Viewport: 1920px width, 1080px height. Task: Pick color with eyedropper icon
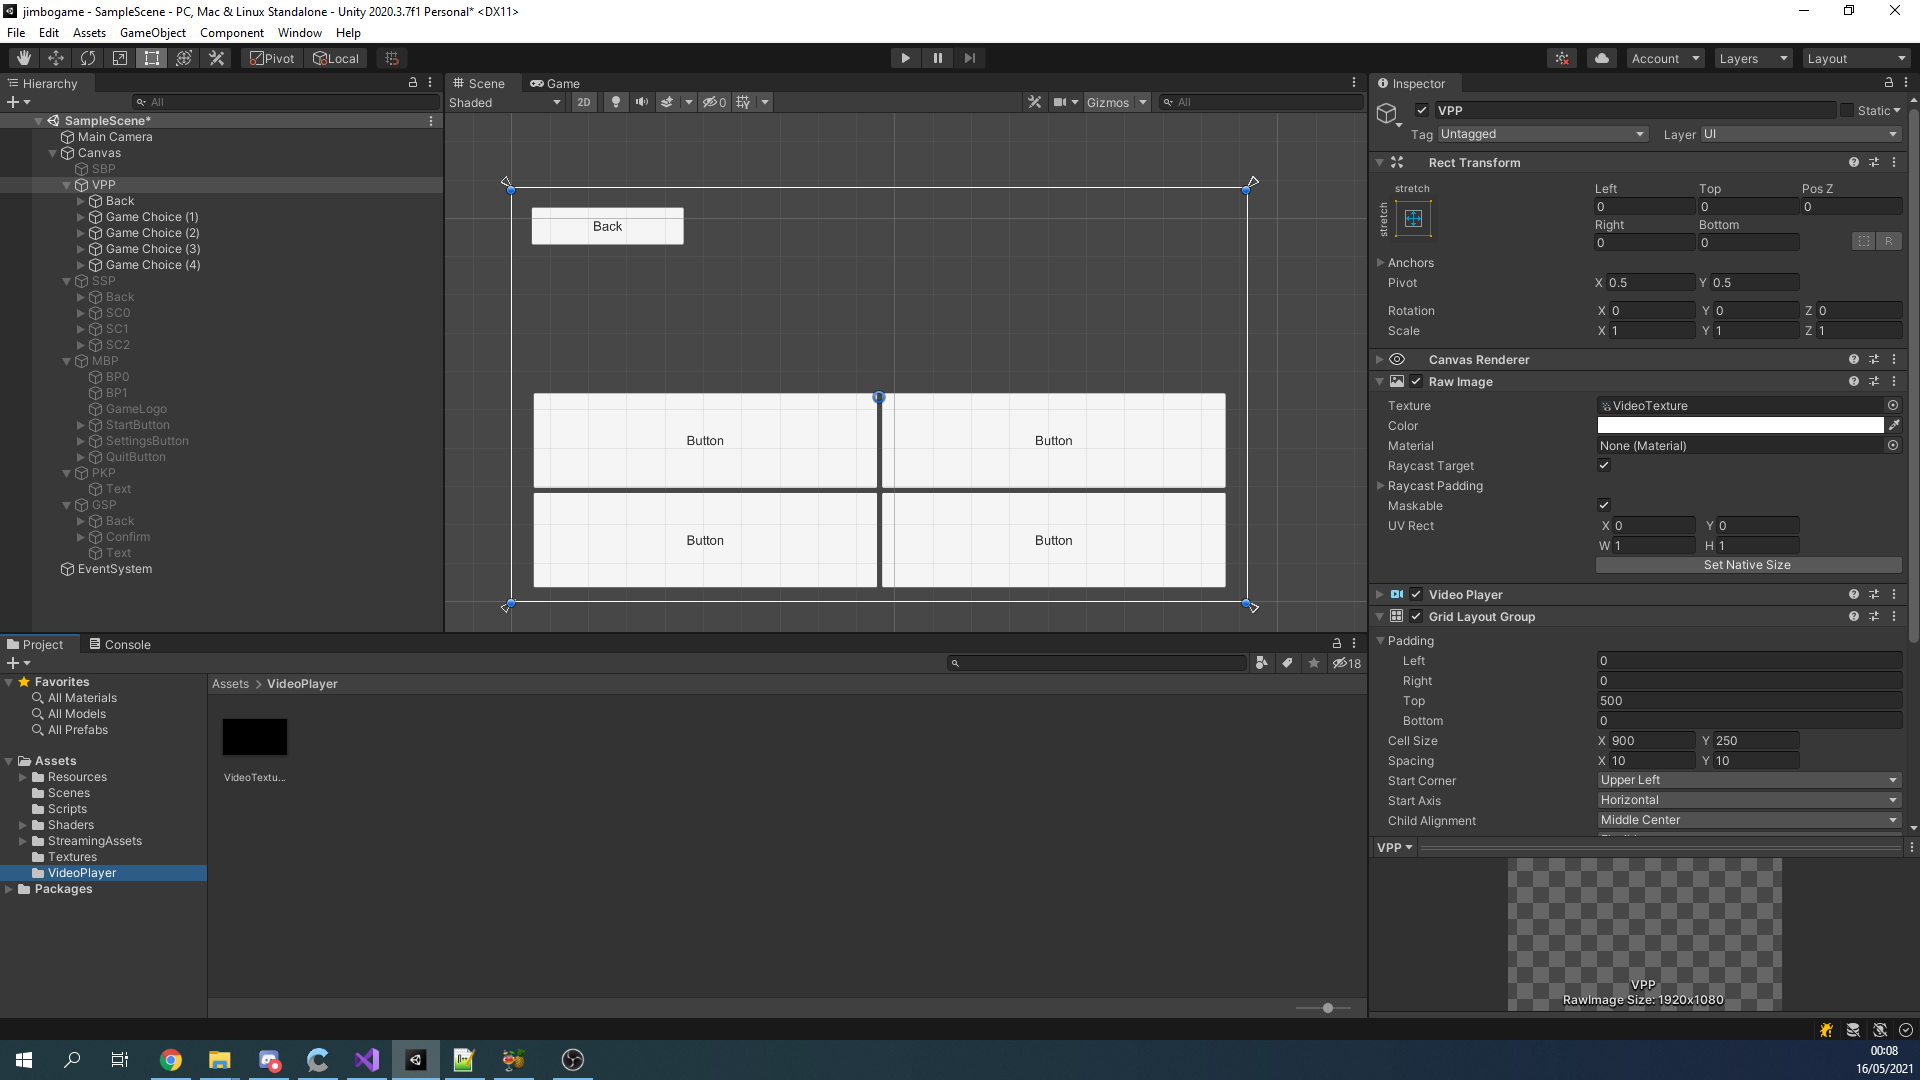tap(1894, 425)
